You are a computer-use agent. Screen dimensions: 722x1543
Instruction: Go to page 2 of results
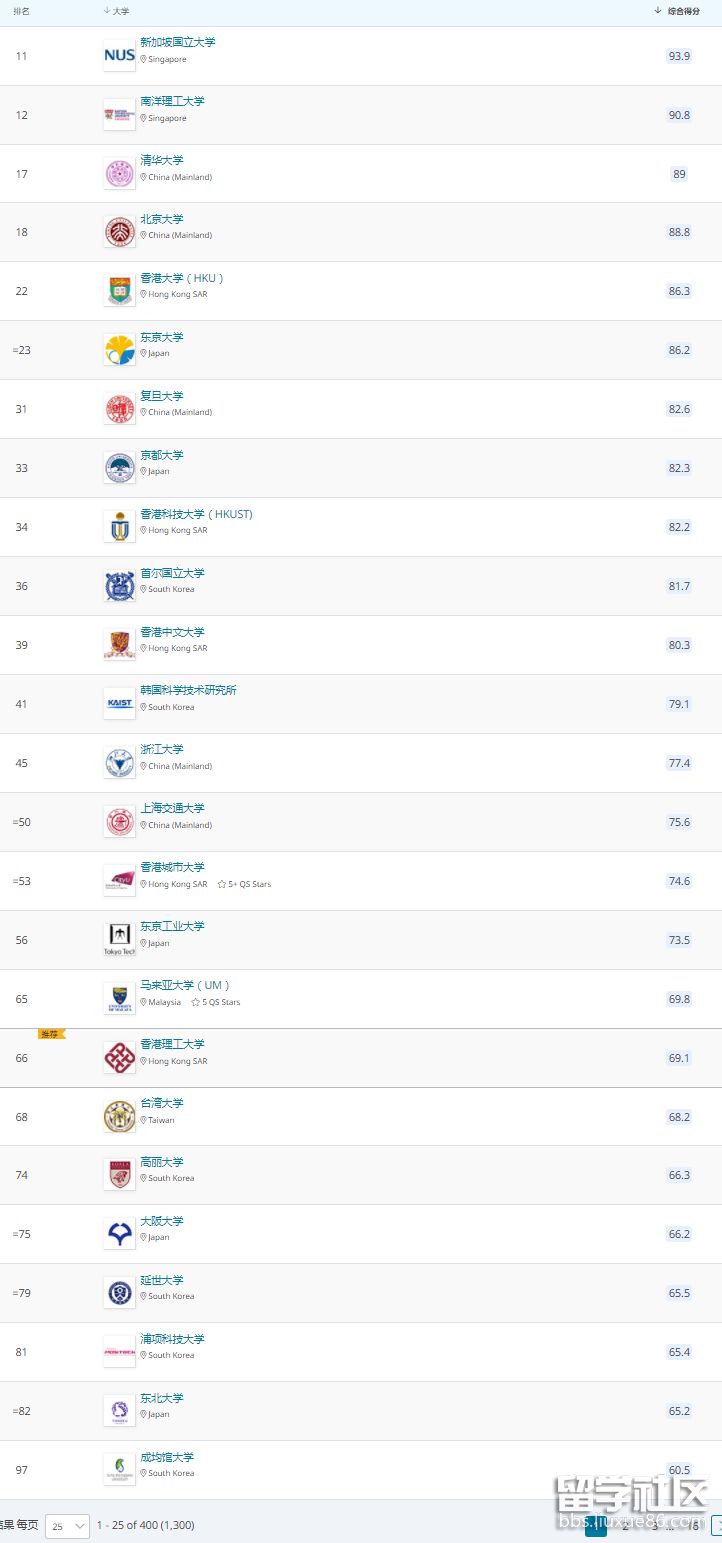(626, 1526)
